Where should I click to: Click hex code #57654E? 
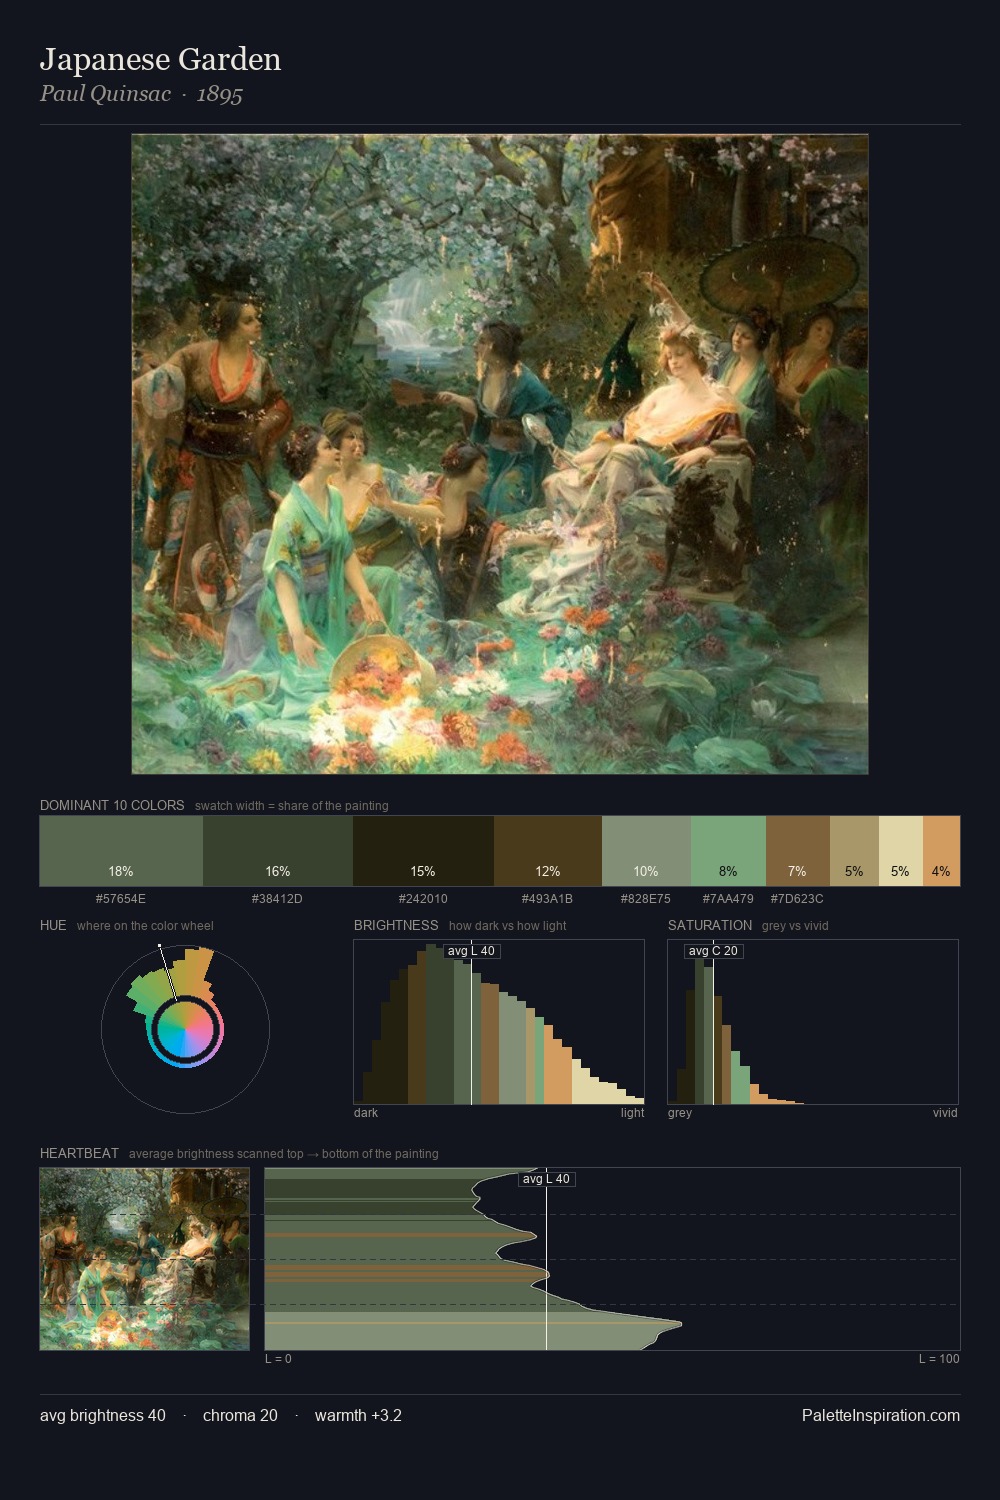tap(121, 899)
